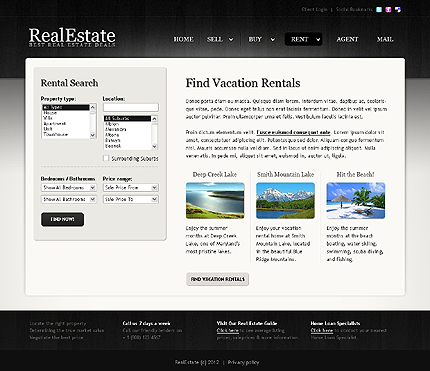Viewport: 430px width, 371px height.
Task: Property type list scroll down arrow
Action: [93, 135]
